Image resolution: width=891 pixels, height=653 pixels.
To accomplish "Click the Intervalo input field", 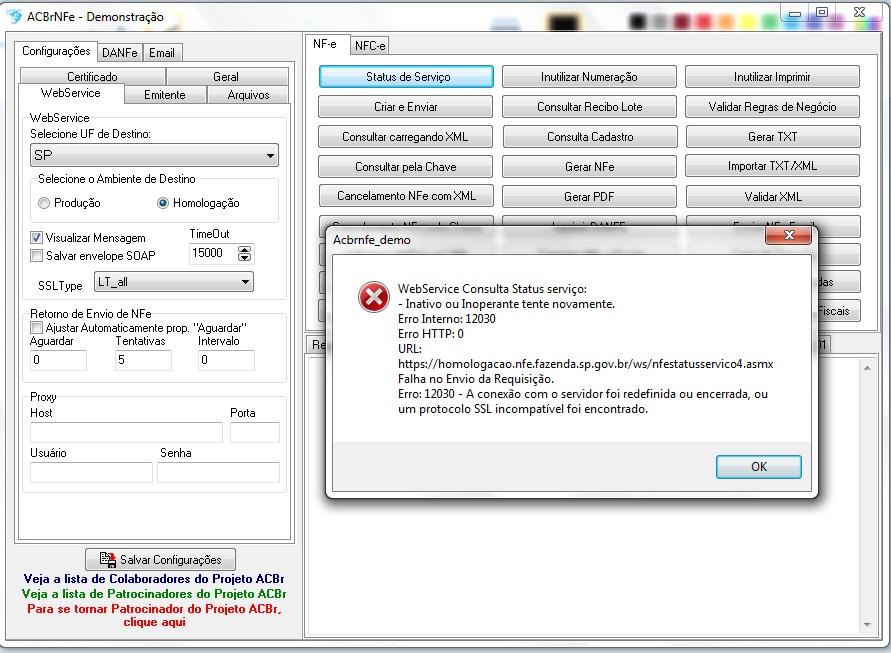I will click(x=226, y=360).
